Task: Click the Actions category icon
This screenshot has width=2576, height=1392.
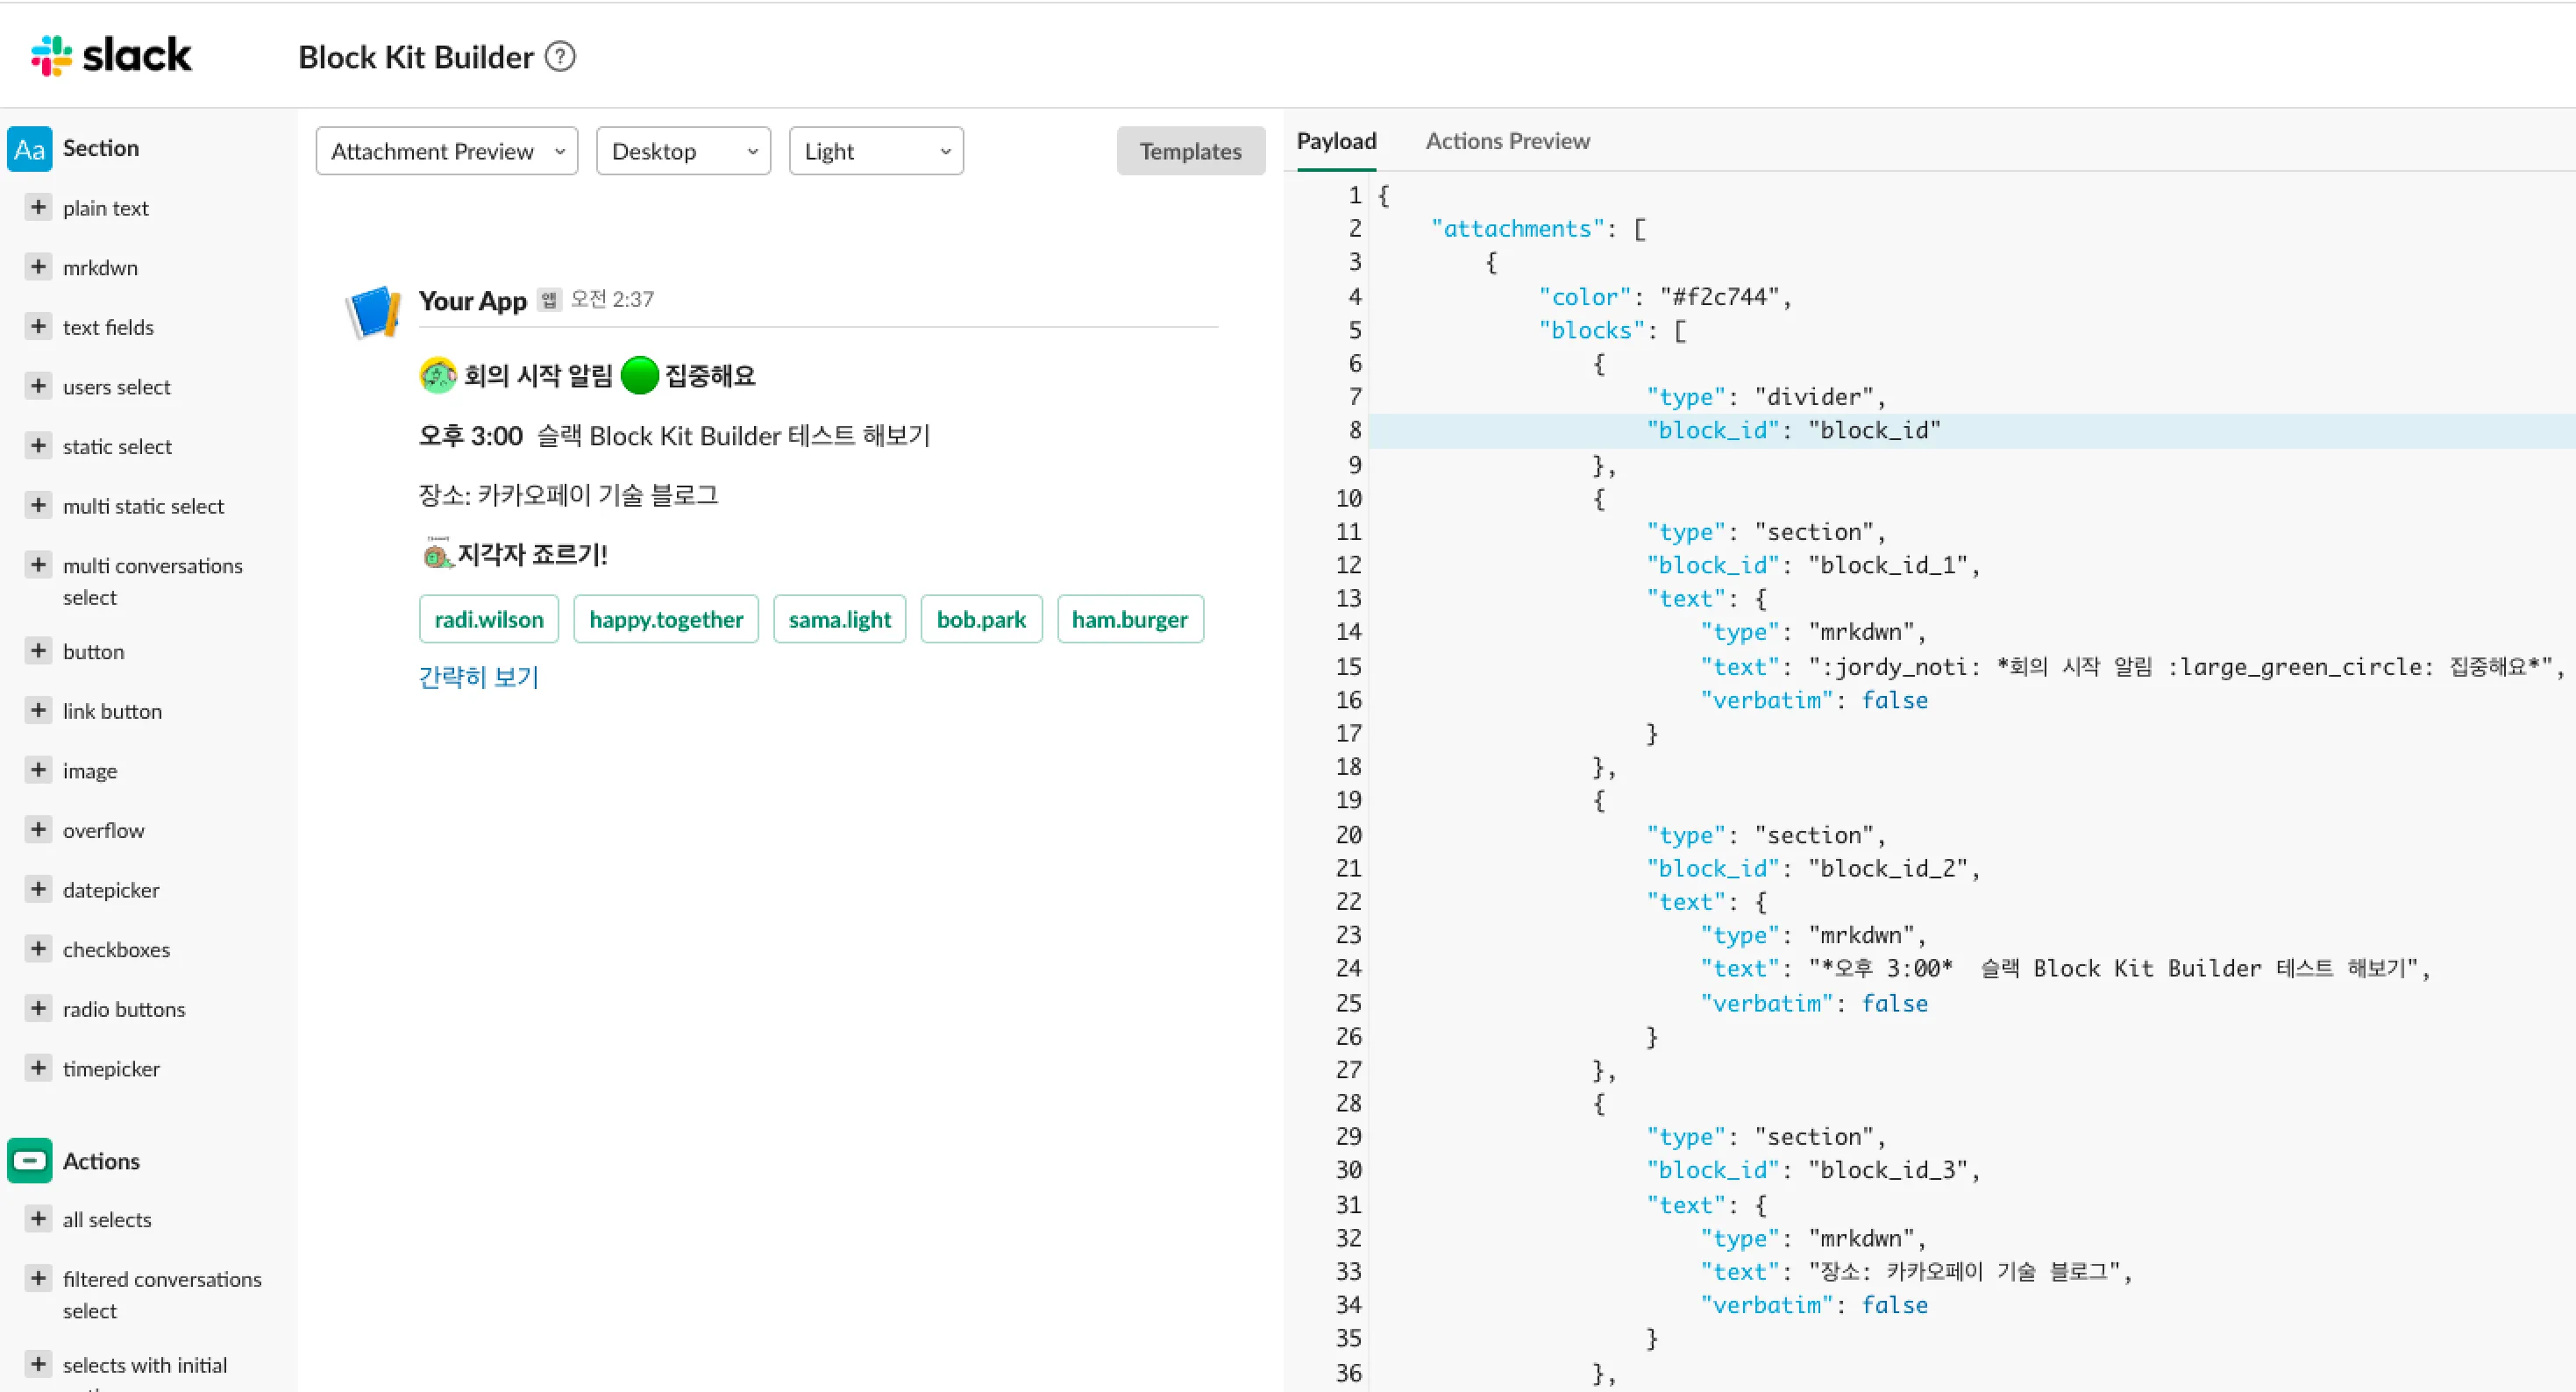Action: coord(30,1161)
